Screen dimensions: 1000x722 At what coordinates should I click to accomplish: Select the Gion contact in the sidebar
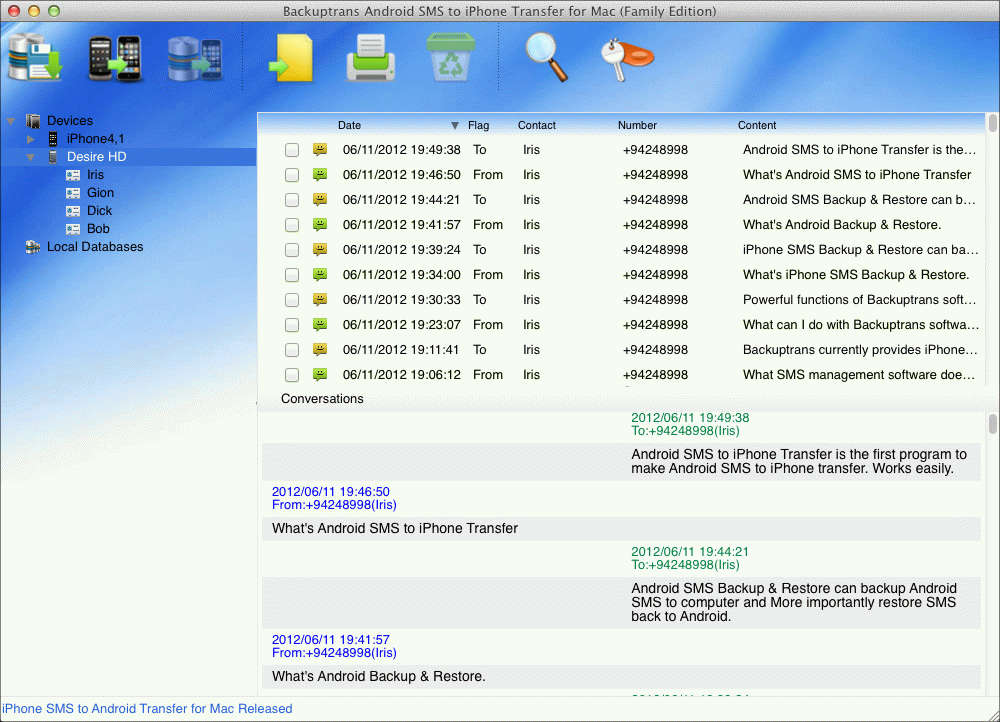[x=96, y=192]
